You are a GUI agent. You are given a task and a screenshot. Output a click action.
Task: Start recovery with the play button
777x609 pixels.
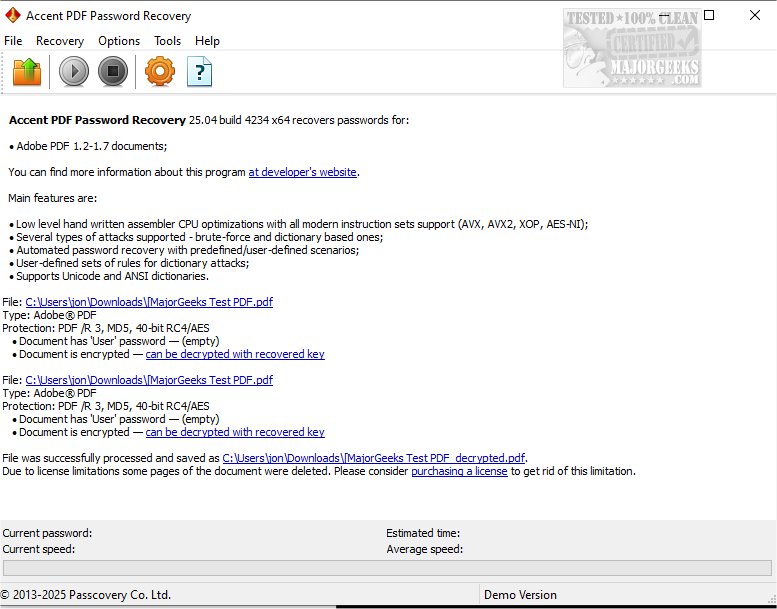(x=74, y=72)
